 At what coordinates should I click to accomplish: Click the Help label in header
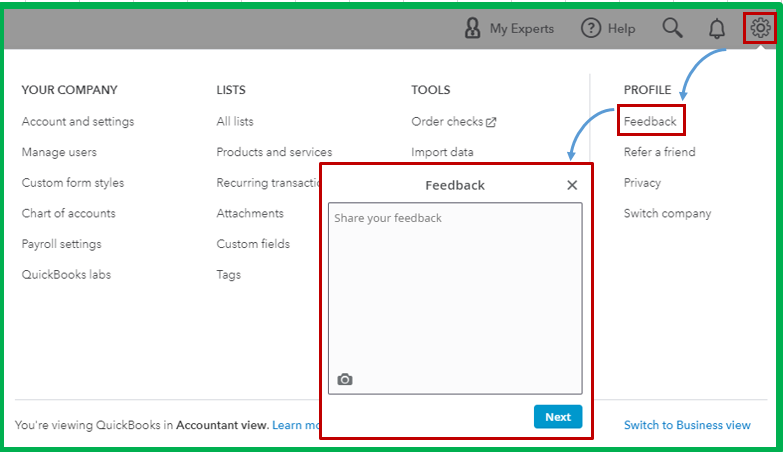[621, 28]
